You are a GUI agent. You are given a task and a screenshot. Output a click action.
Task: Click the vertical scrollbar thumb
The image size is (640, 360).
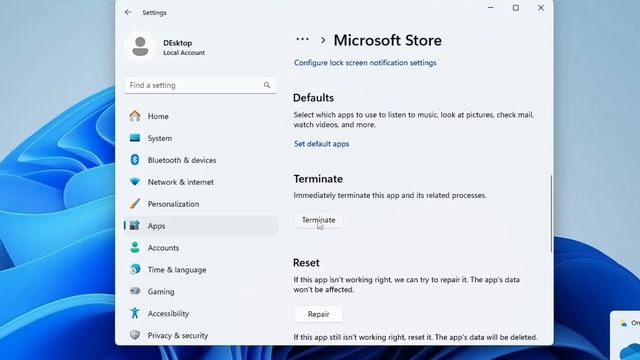pos(551,213)
